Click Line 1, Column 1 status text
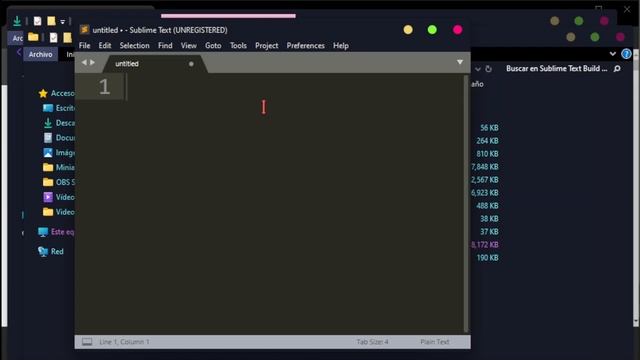Screen dimensions: 640x360 click(124, 342)
